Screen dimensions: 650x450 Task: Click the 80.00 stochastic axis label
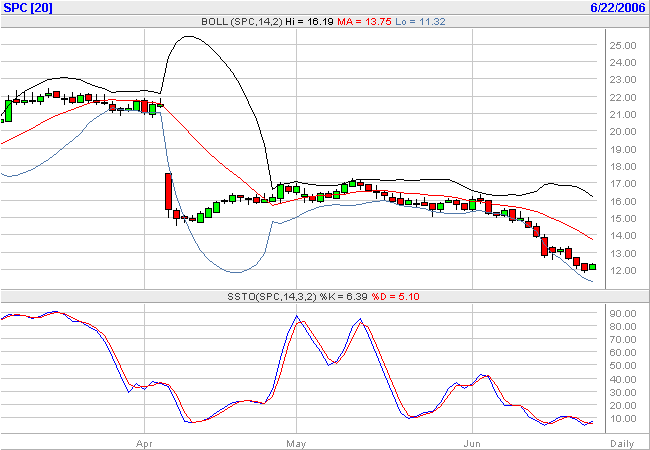(623, 327)
